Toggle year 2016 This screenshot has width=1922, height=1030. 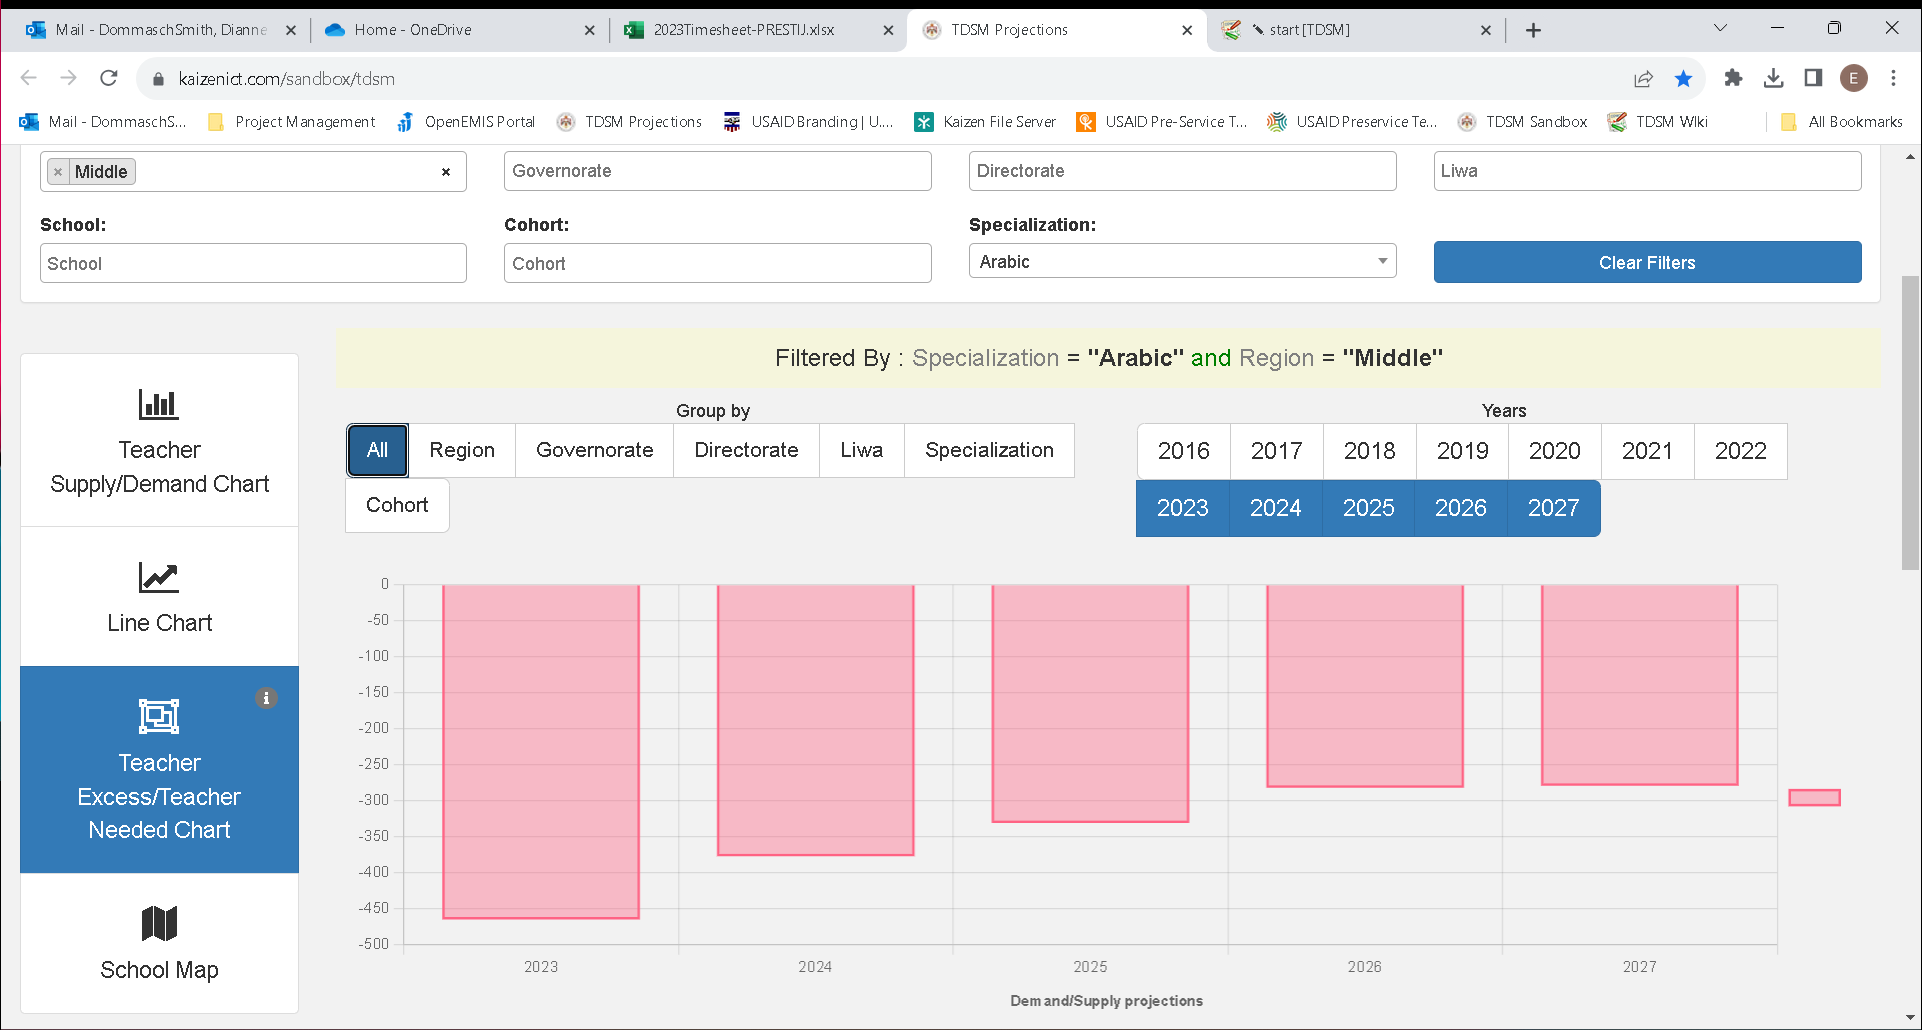coord(1184,451)
